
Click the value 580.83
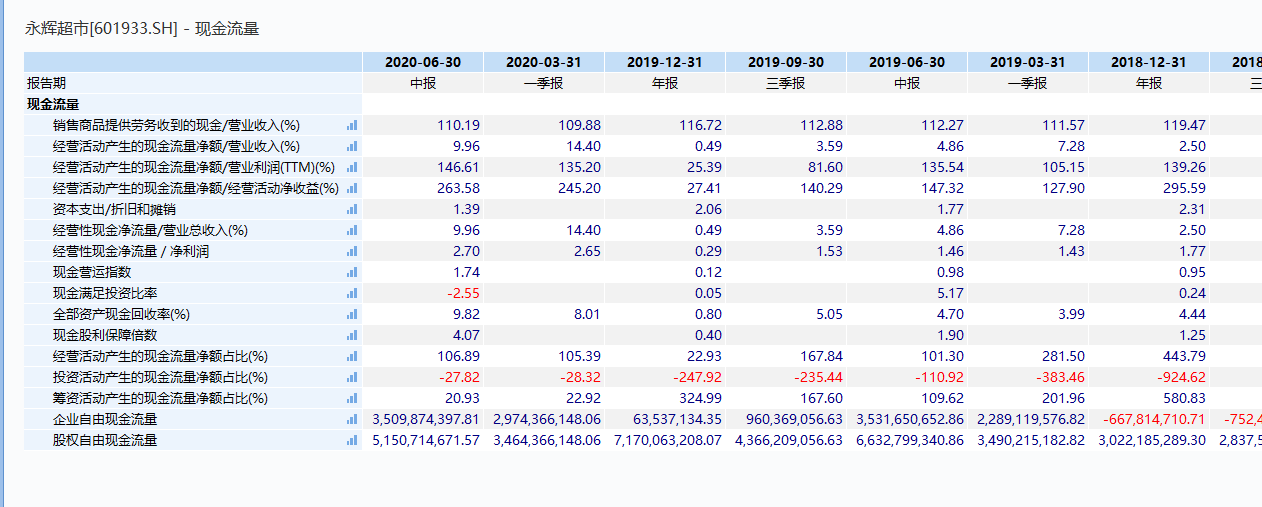coord(1185,398)
